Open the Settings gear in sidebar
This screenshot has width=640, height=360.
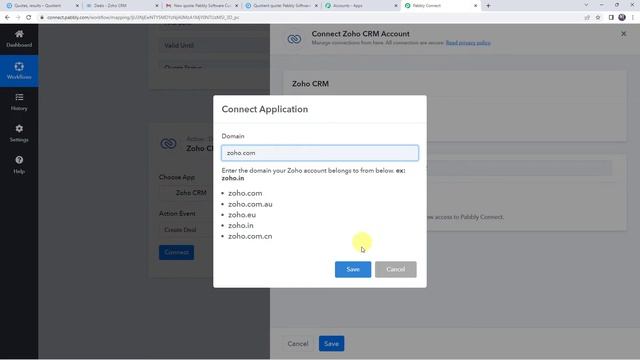tap(19, 133)
